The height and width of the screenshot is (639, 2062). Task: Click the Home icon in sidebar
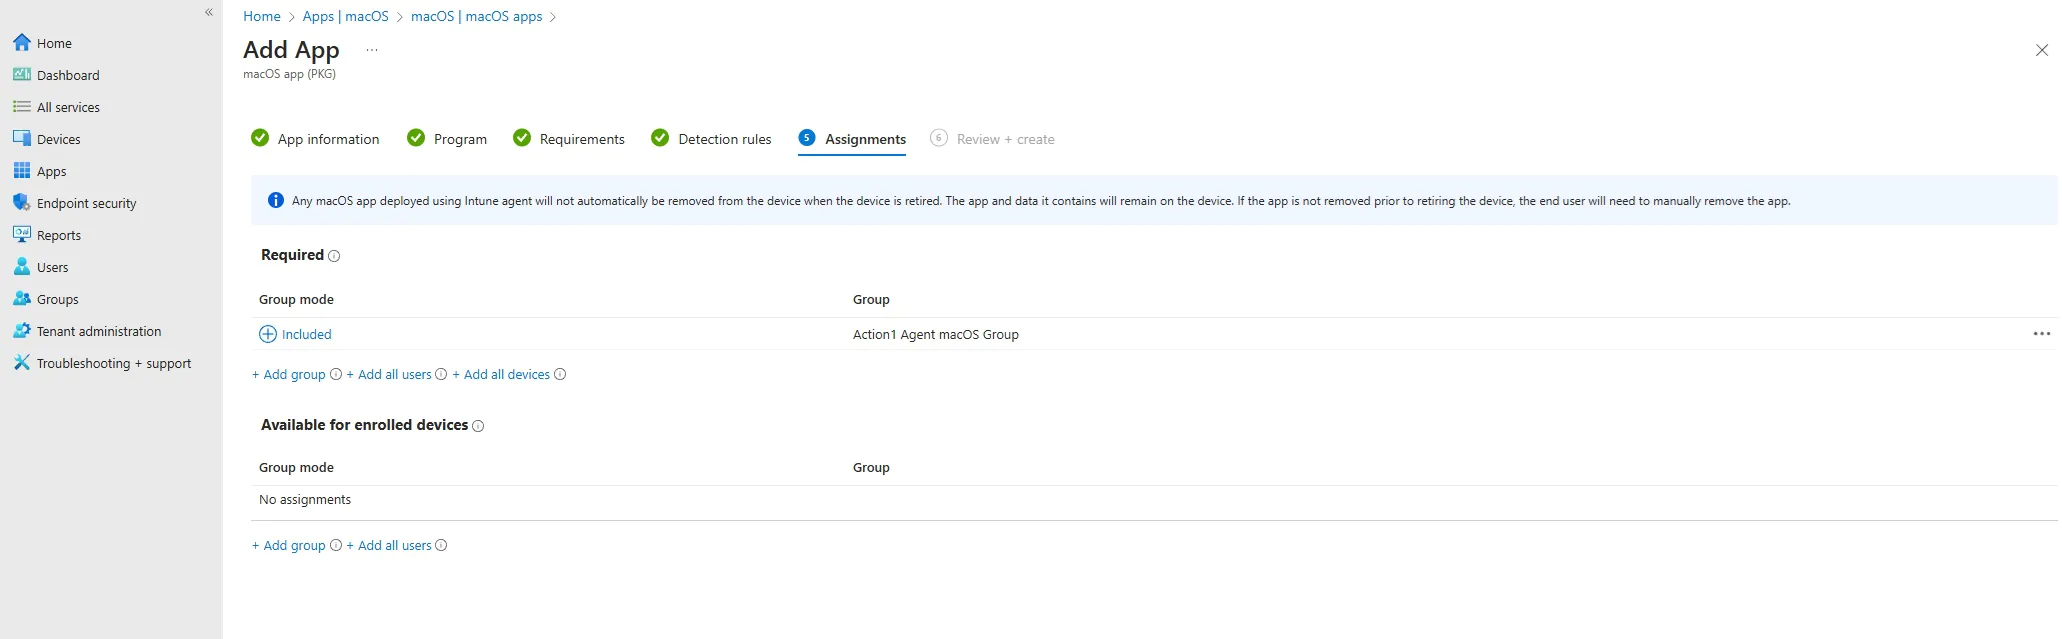[22, 42]
